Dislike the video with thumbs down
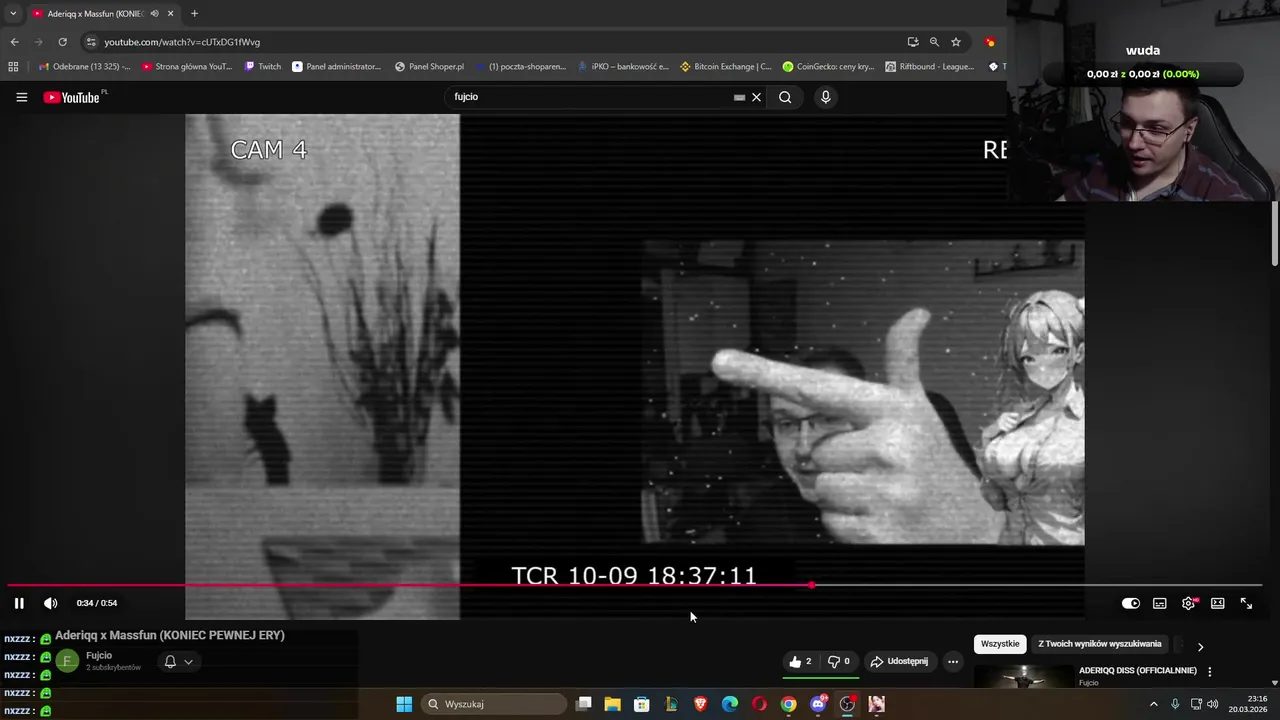Screen dimensions: 1280x720 (x=839, y=661)
